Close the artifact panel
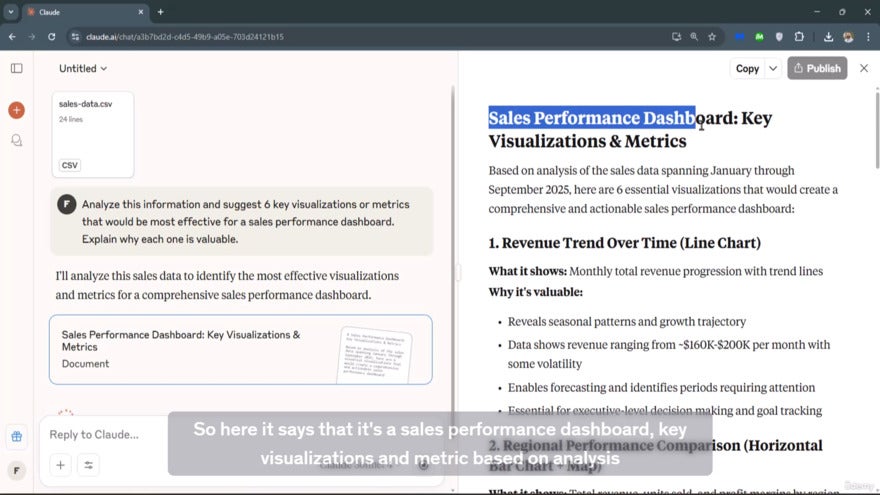The image size is (880, 495). (864, 68)
